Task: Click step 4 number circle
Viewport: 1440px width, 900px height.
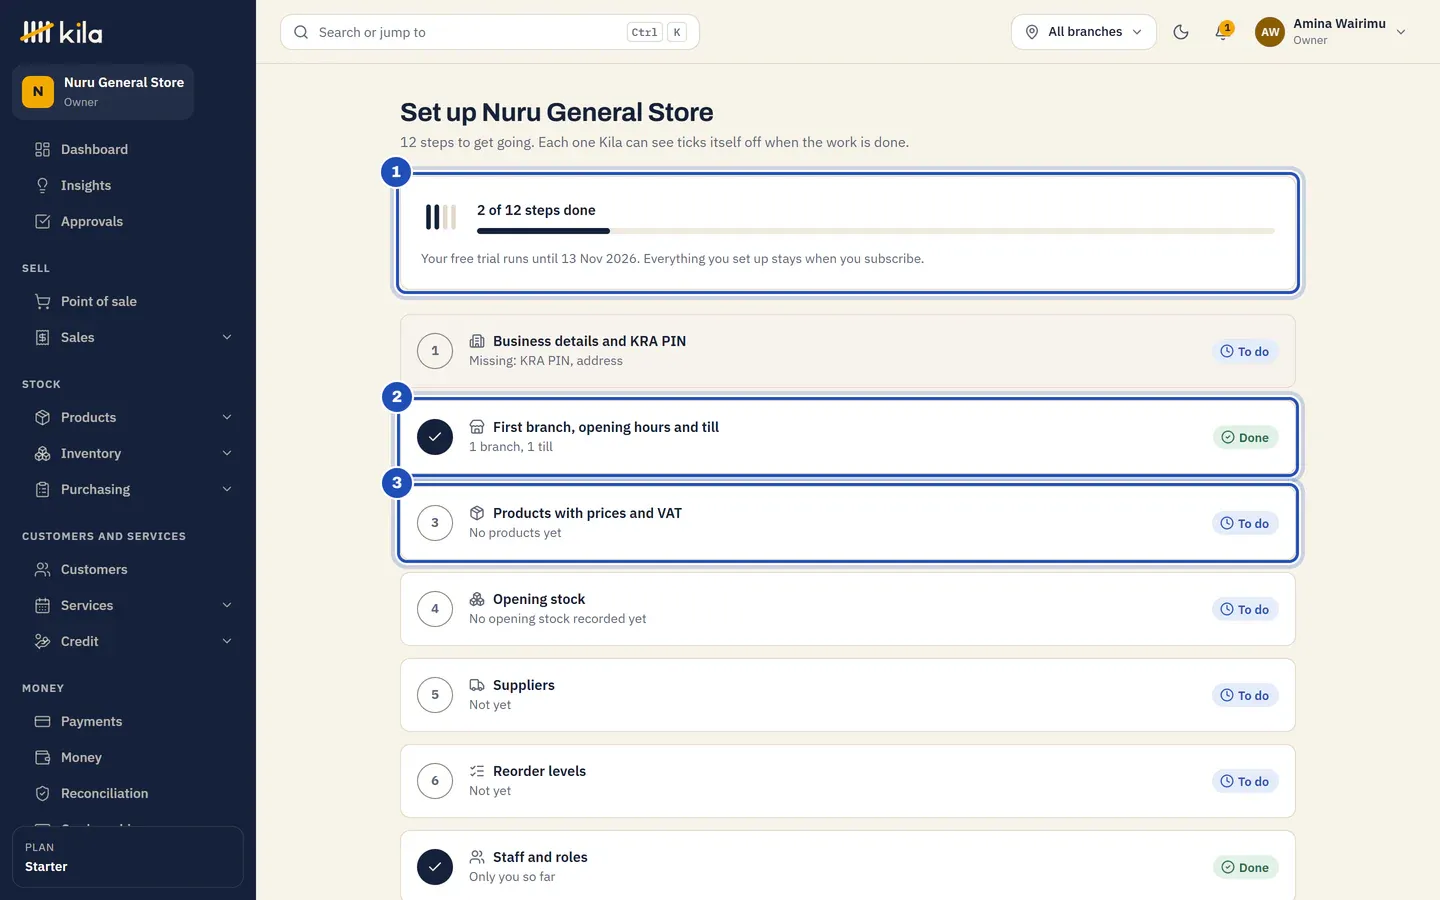Action: pyautogui.click(x=435, y=609)
